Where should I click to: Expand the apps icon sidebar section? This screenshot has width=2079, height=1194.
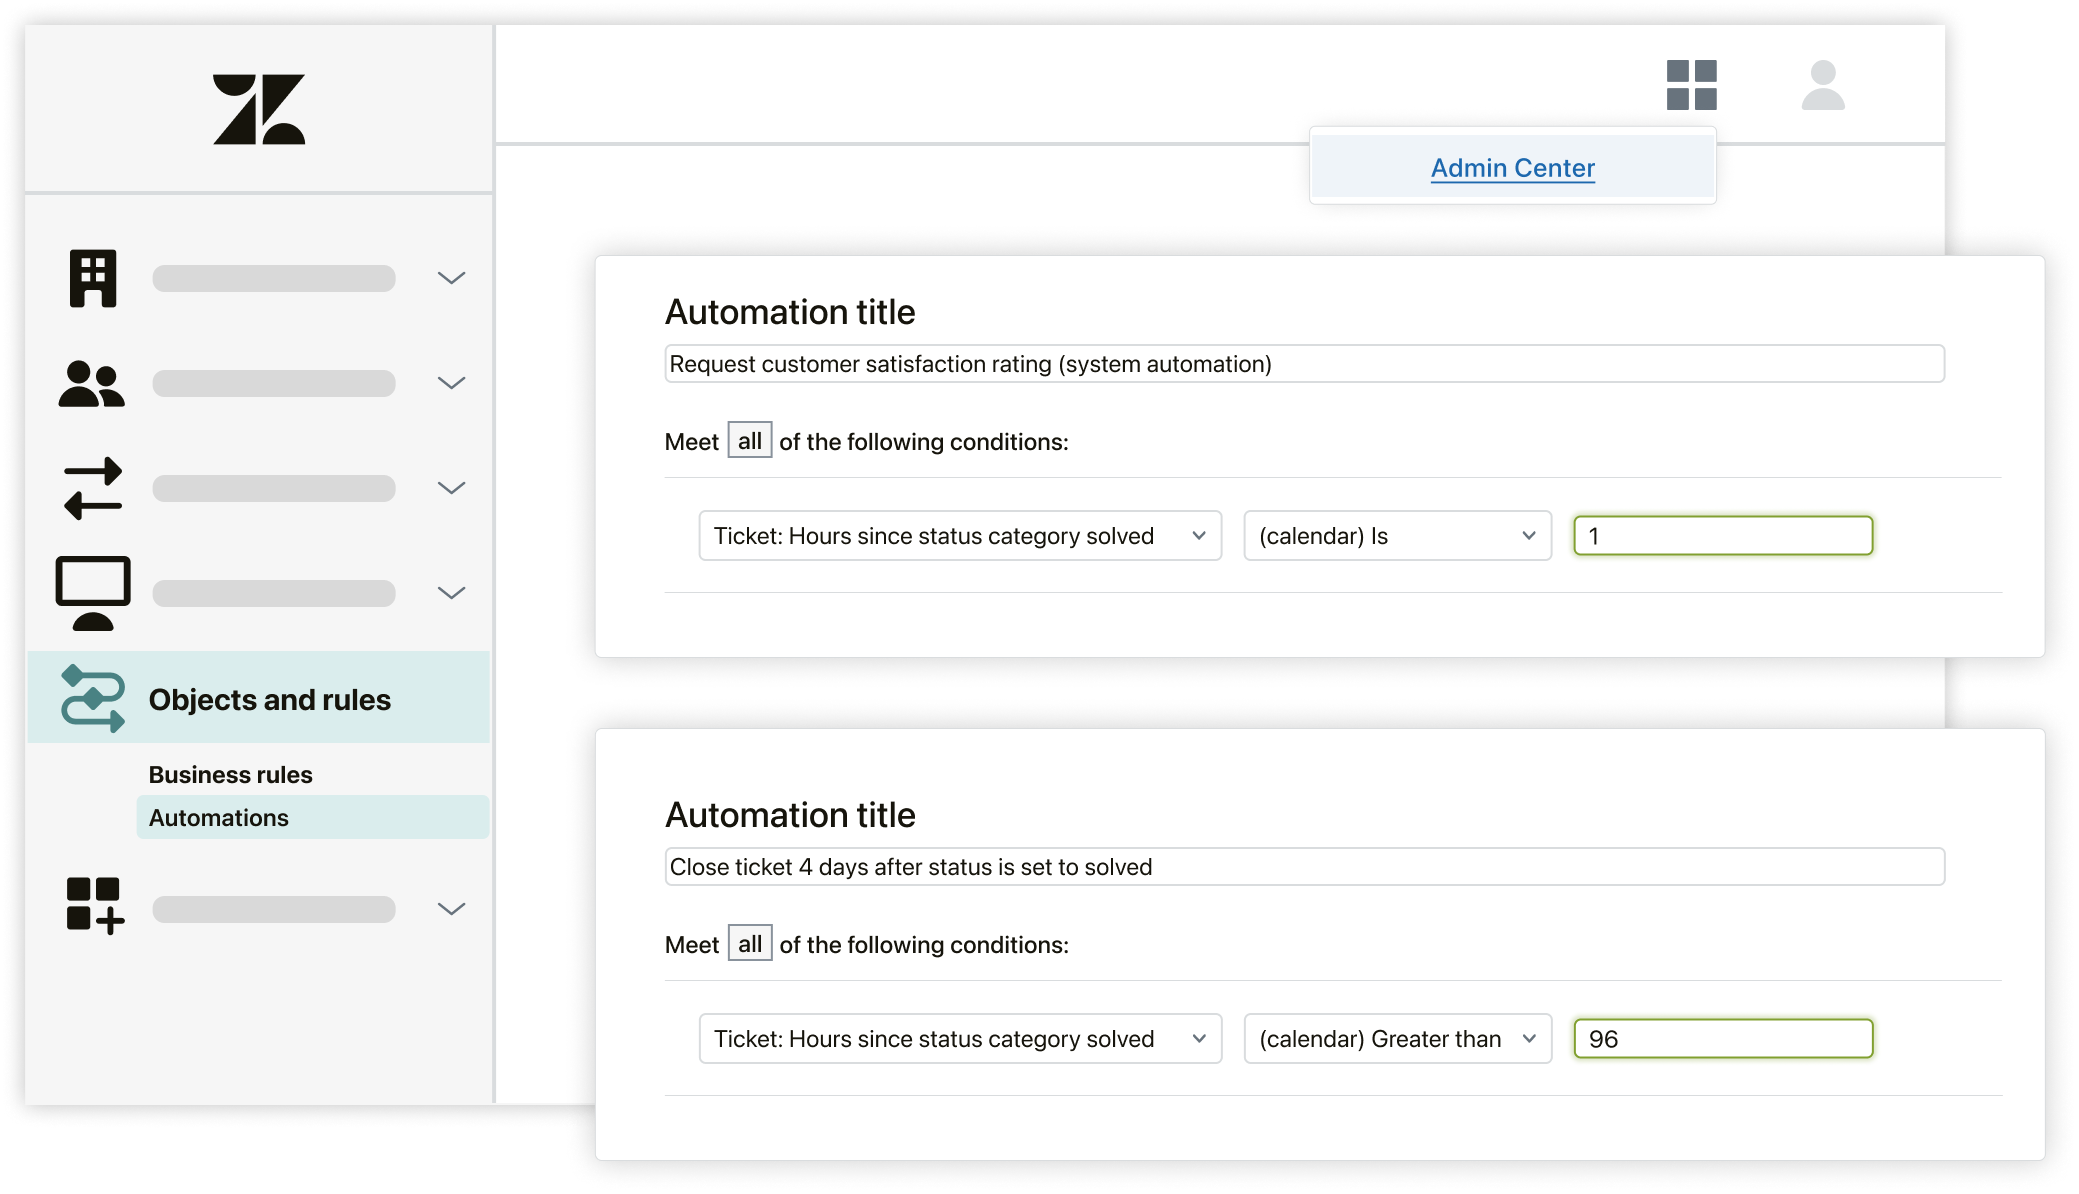click(452, 909)
